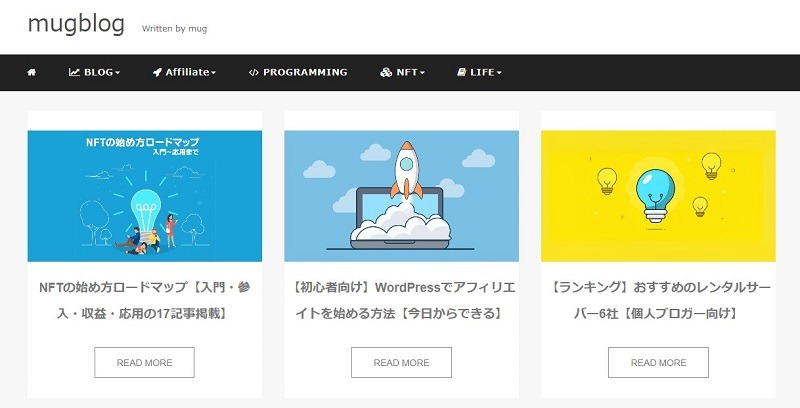Image resolution: width=800 pixels, height=408 pixels.
Task: Expand the LIFE dropdown caret
Action: (499, 74)
